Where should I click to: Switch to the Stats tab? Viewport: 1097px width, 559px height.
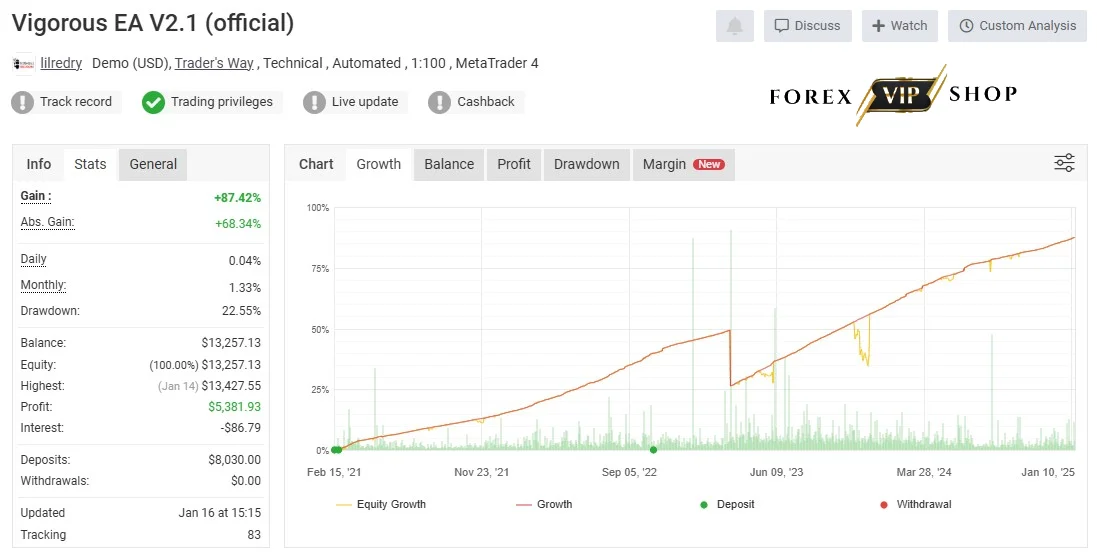click(x=90, y=164)
